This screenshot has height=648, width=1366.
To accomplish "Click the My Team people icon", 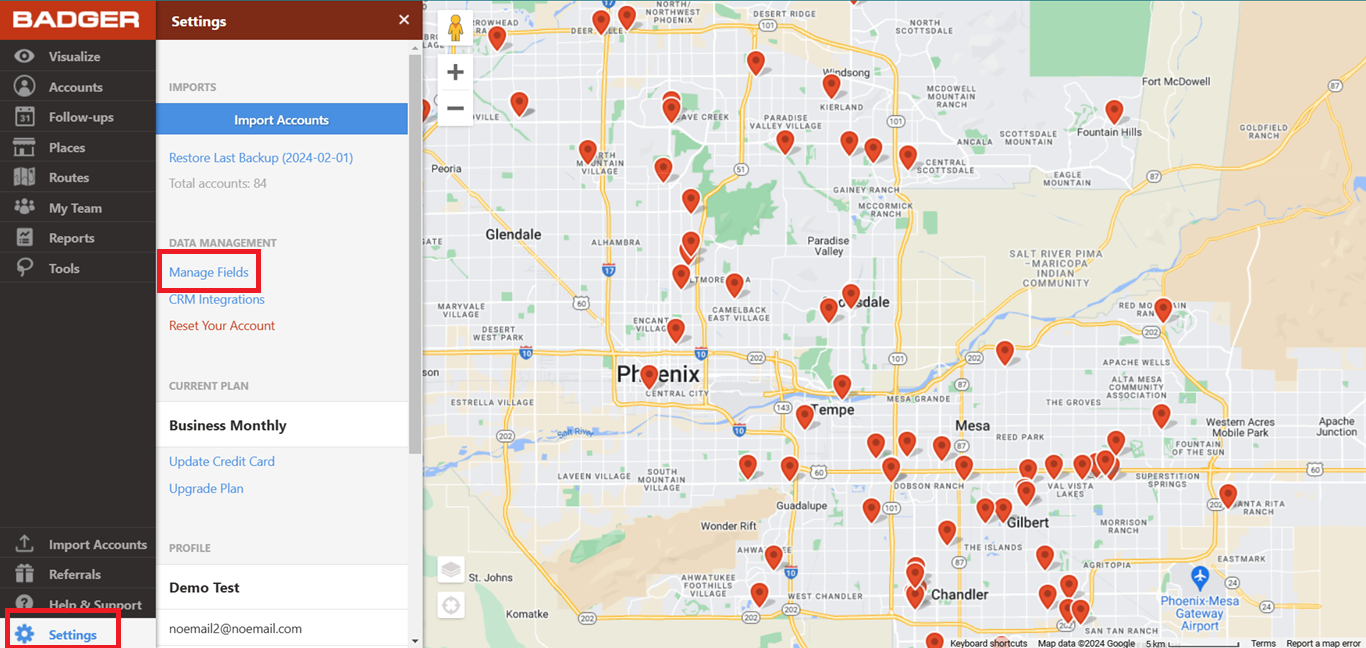I will (x=24, y=208).
